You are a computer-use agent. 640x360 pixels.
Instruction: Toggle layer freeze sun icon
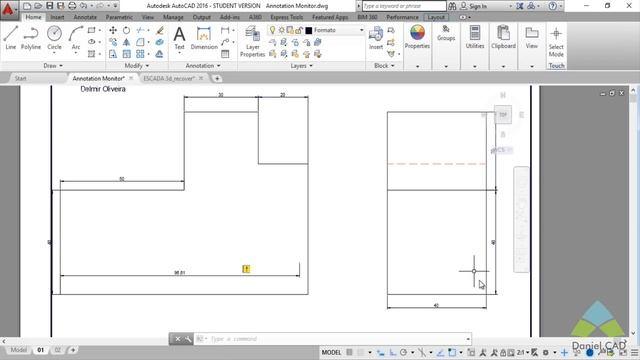[281, 30]
